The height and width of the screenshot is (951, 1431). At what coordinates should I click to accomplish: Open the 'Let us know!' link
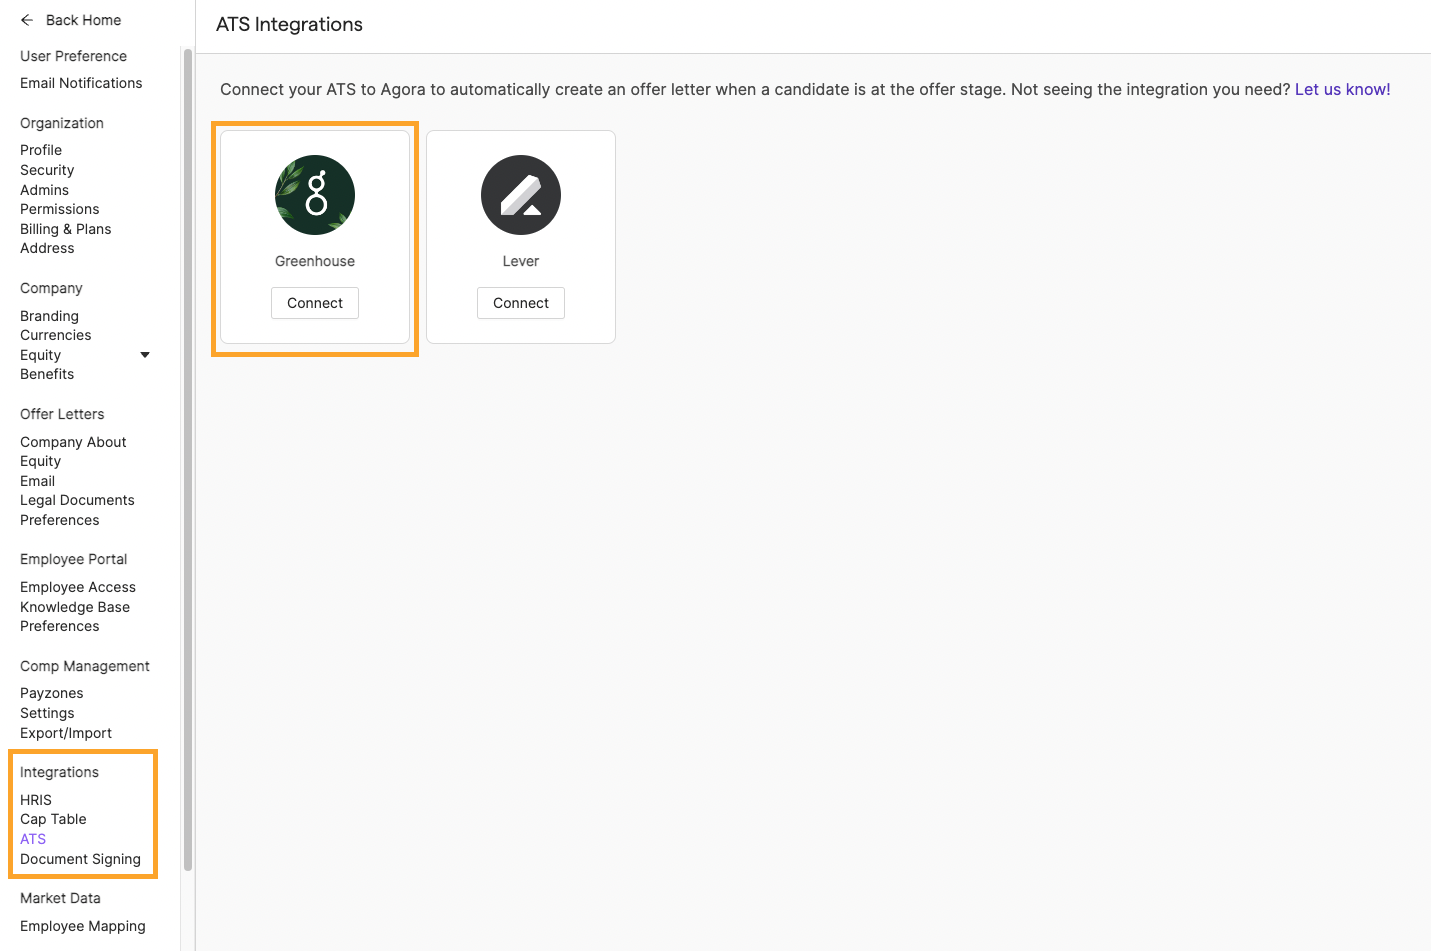(1342, 89)
